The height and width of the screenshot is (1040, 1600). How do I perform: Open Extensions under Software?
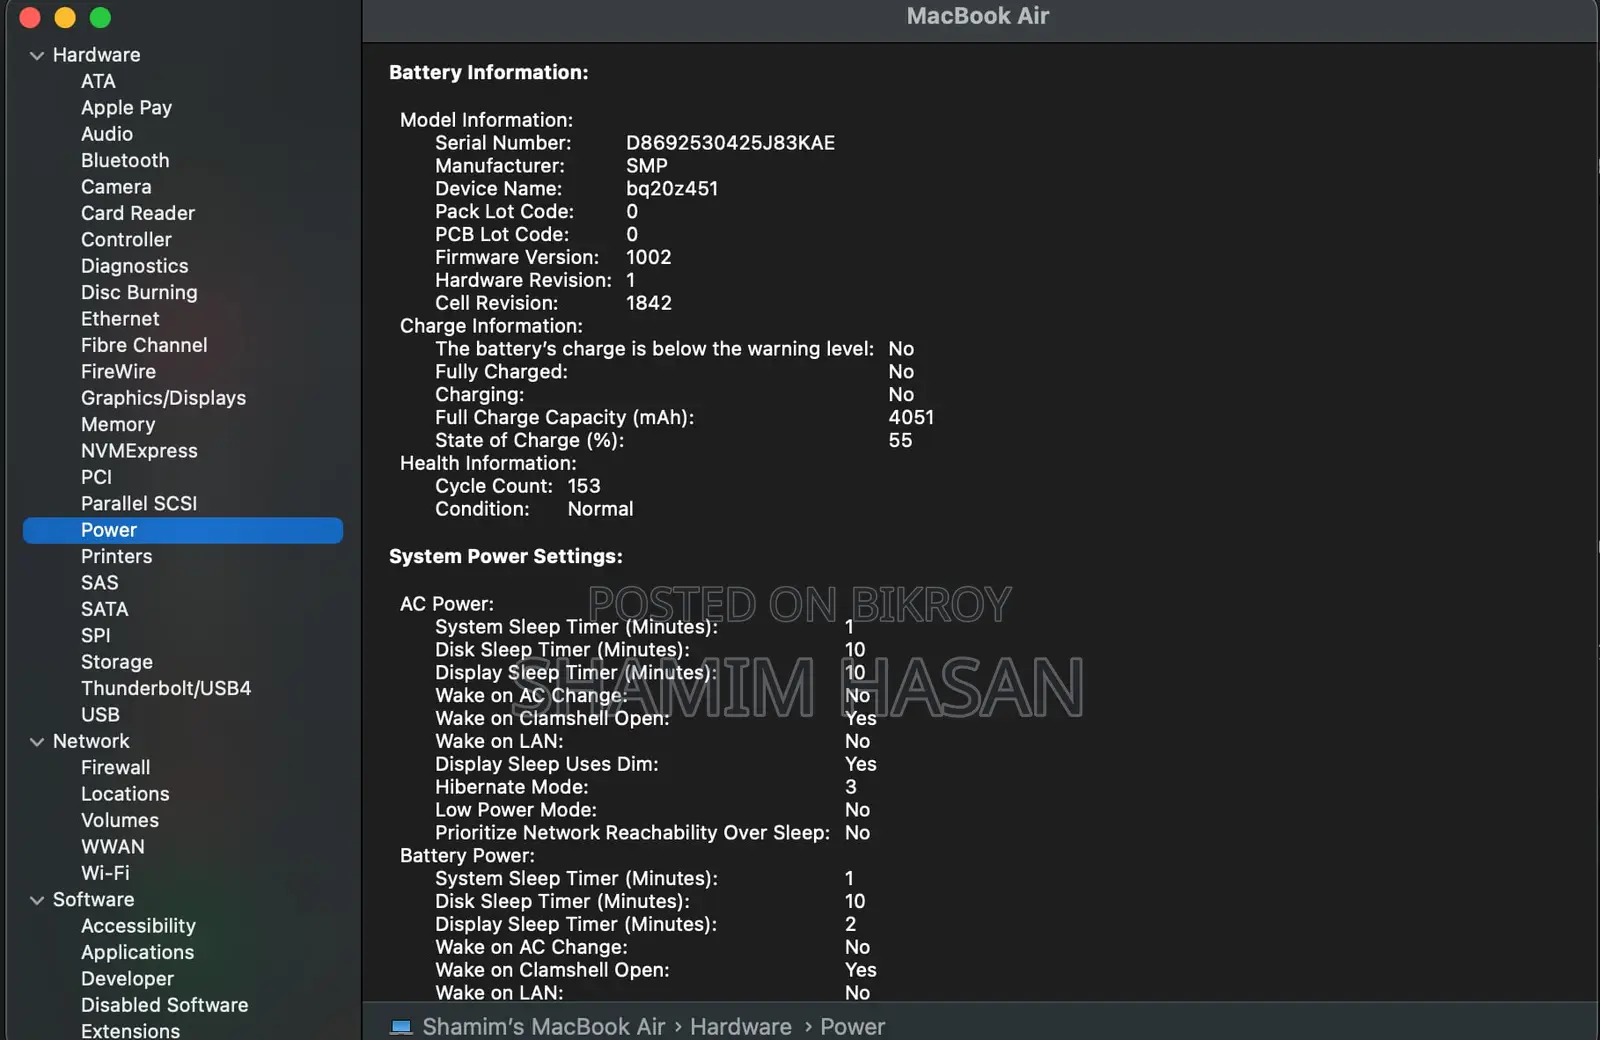coord(130,1031)
